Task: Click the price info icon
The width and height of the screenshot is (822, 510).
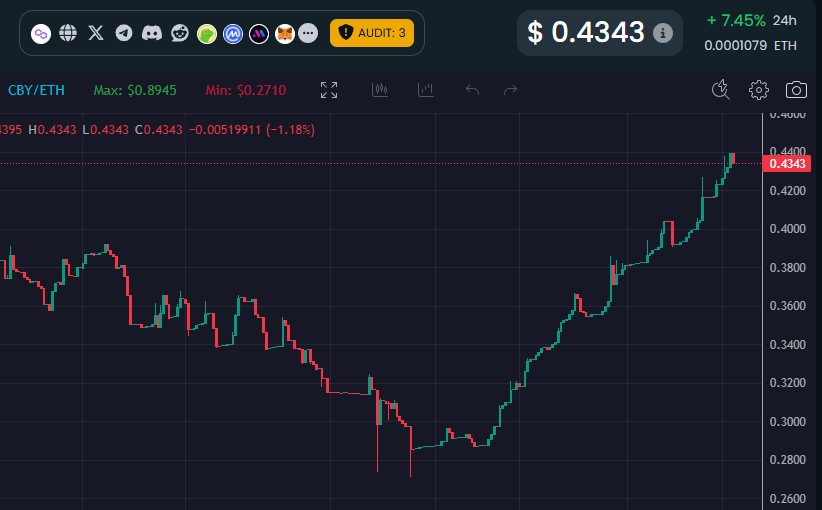Action: 663,33
